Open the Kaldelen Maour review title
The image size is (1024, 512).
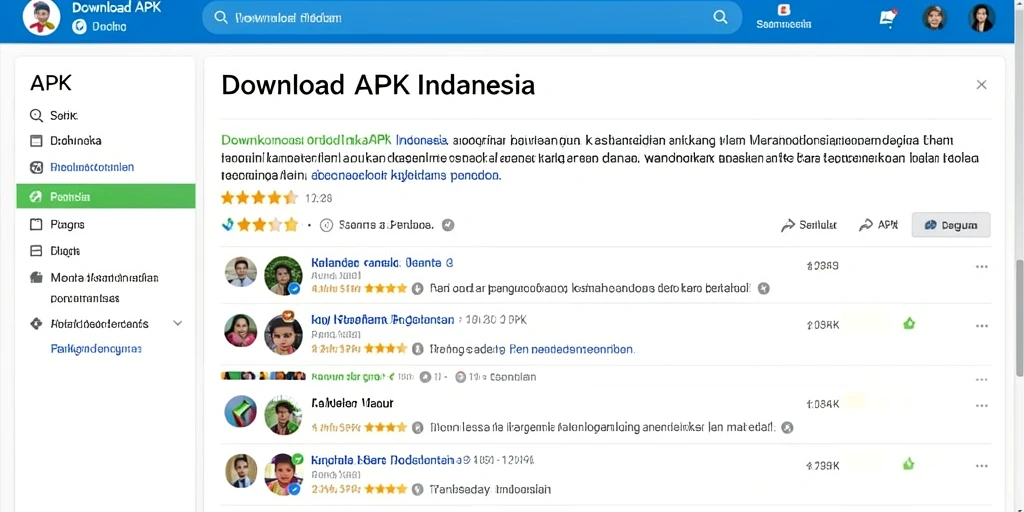click(x=353, y=404)
